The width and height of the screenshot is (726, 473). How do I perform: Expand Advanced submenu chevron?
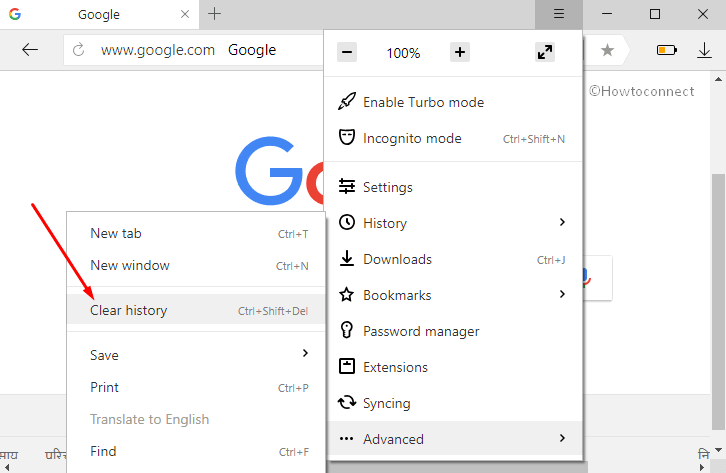coord(562,438)
